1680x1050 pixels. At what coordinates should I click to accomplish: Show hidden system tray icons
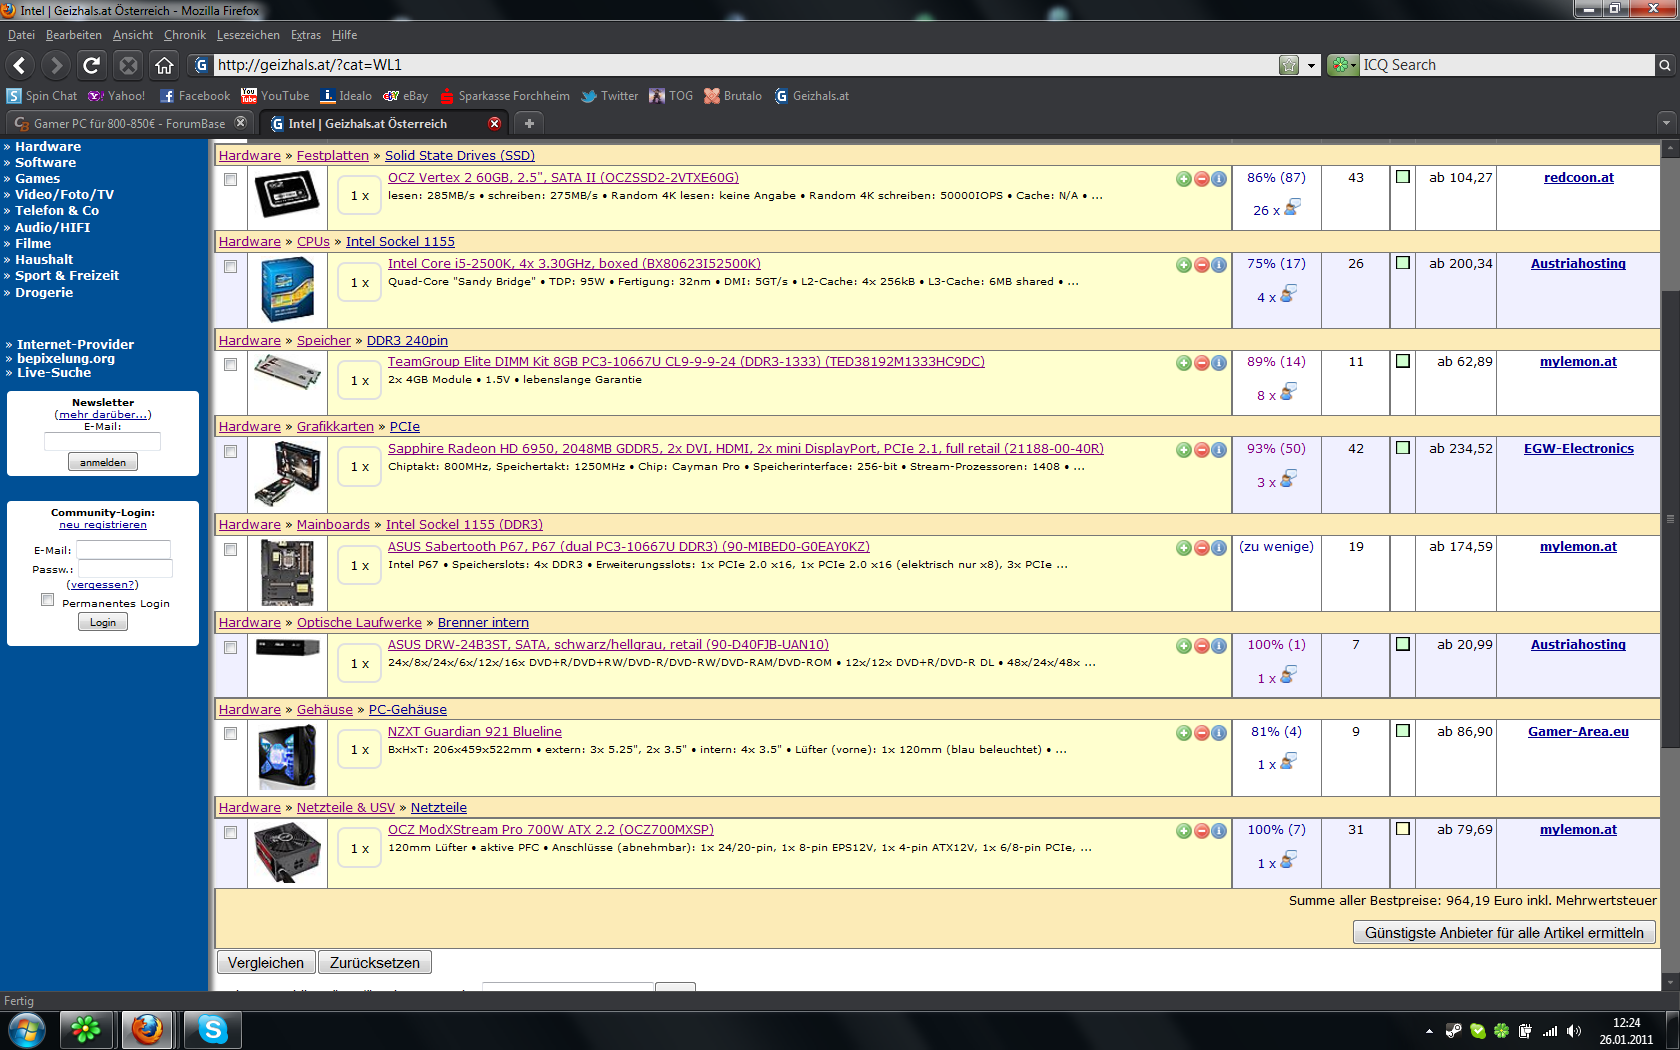click(x=1429, y=1031)
